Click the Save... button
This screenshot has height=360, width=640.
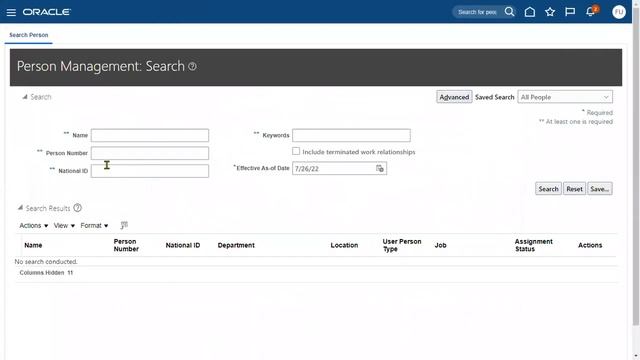click(x=600, y=189)
